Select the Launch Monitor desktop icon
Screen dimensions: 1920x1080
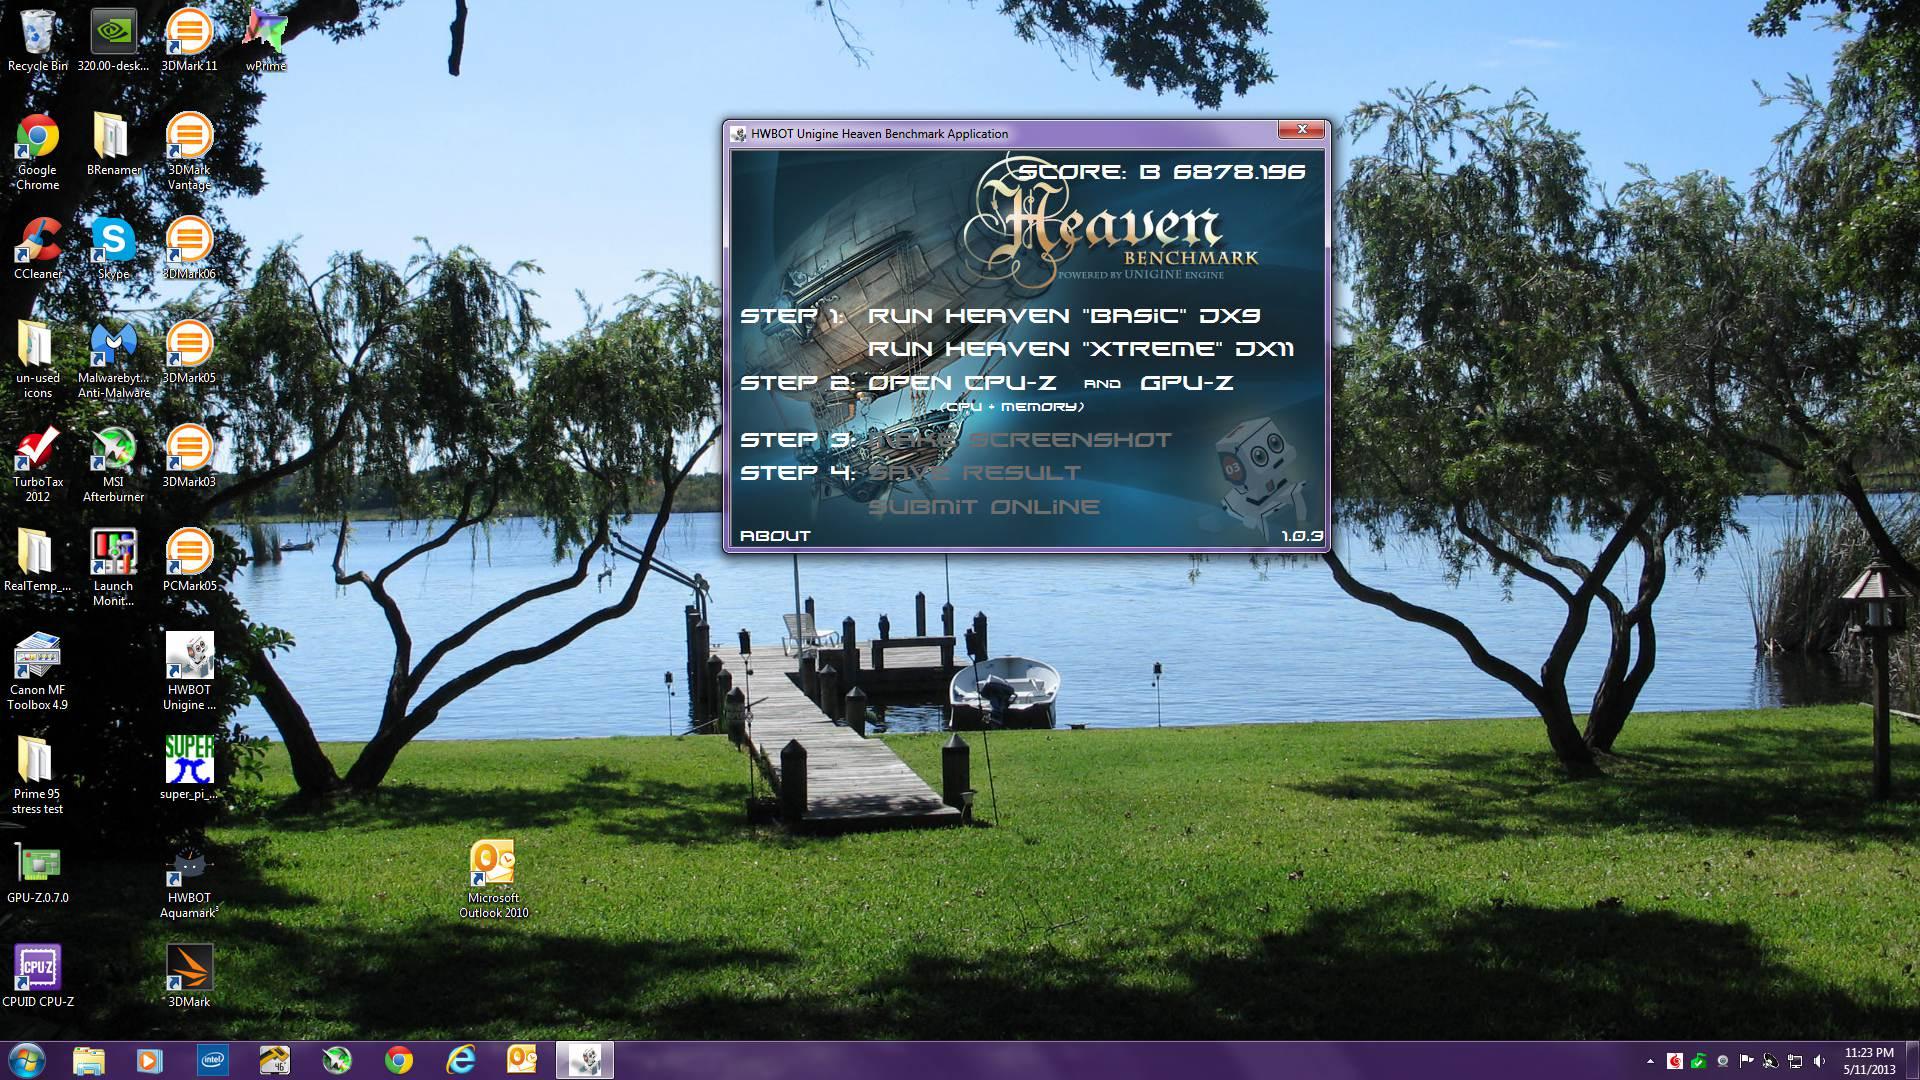pos(113,569)
